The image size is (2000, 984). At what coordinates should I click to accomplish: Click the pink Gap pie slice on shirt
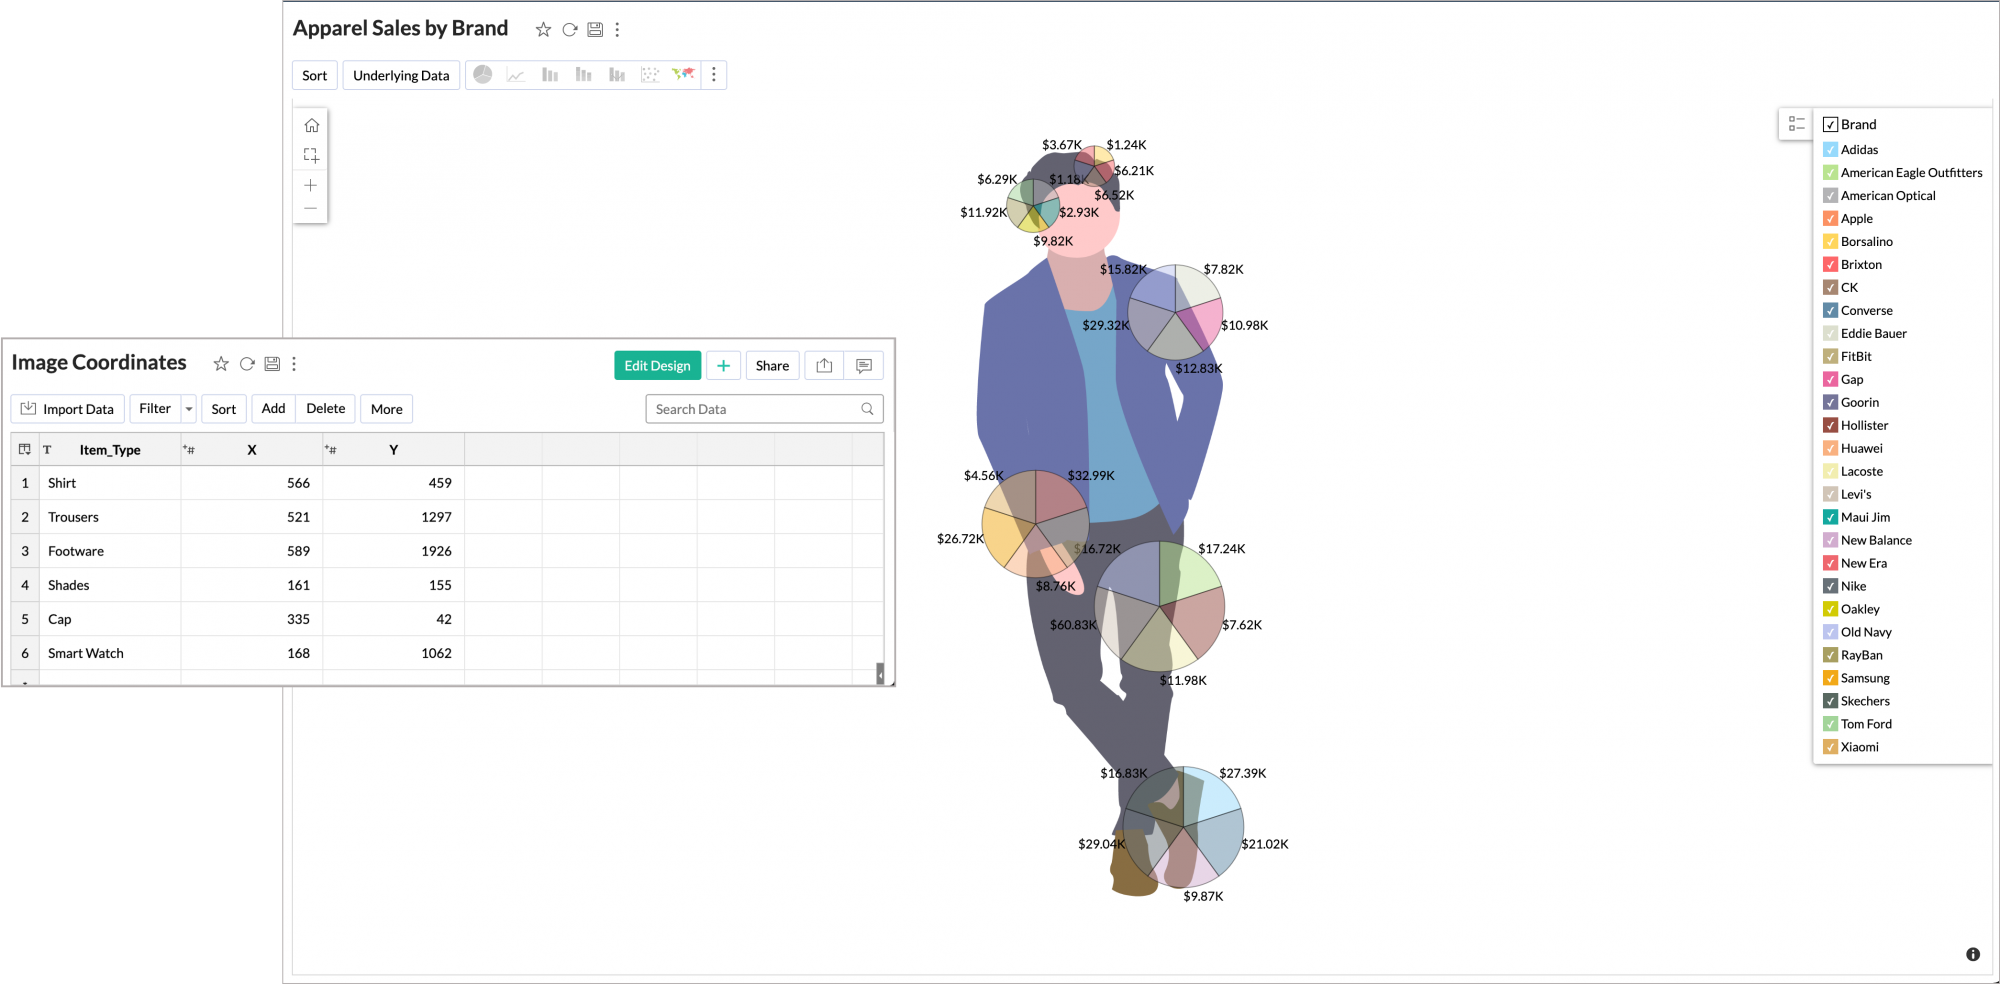click(1205, 322)
